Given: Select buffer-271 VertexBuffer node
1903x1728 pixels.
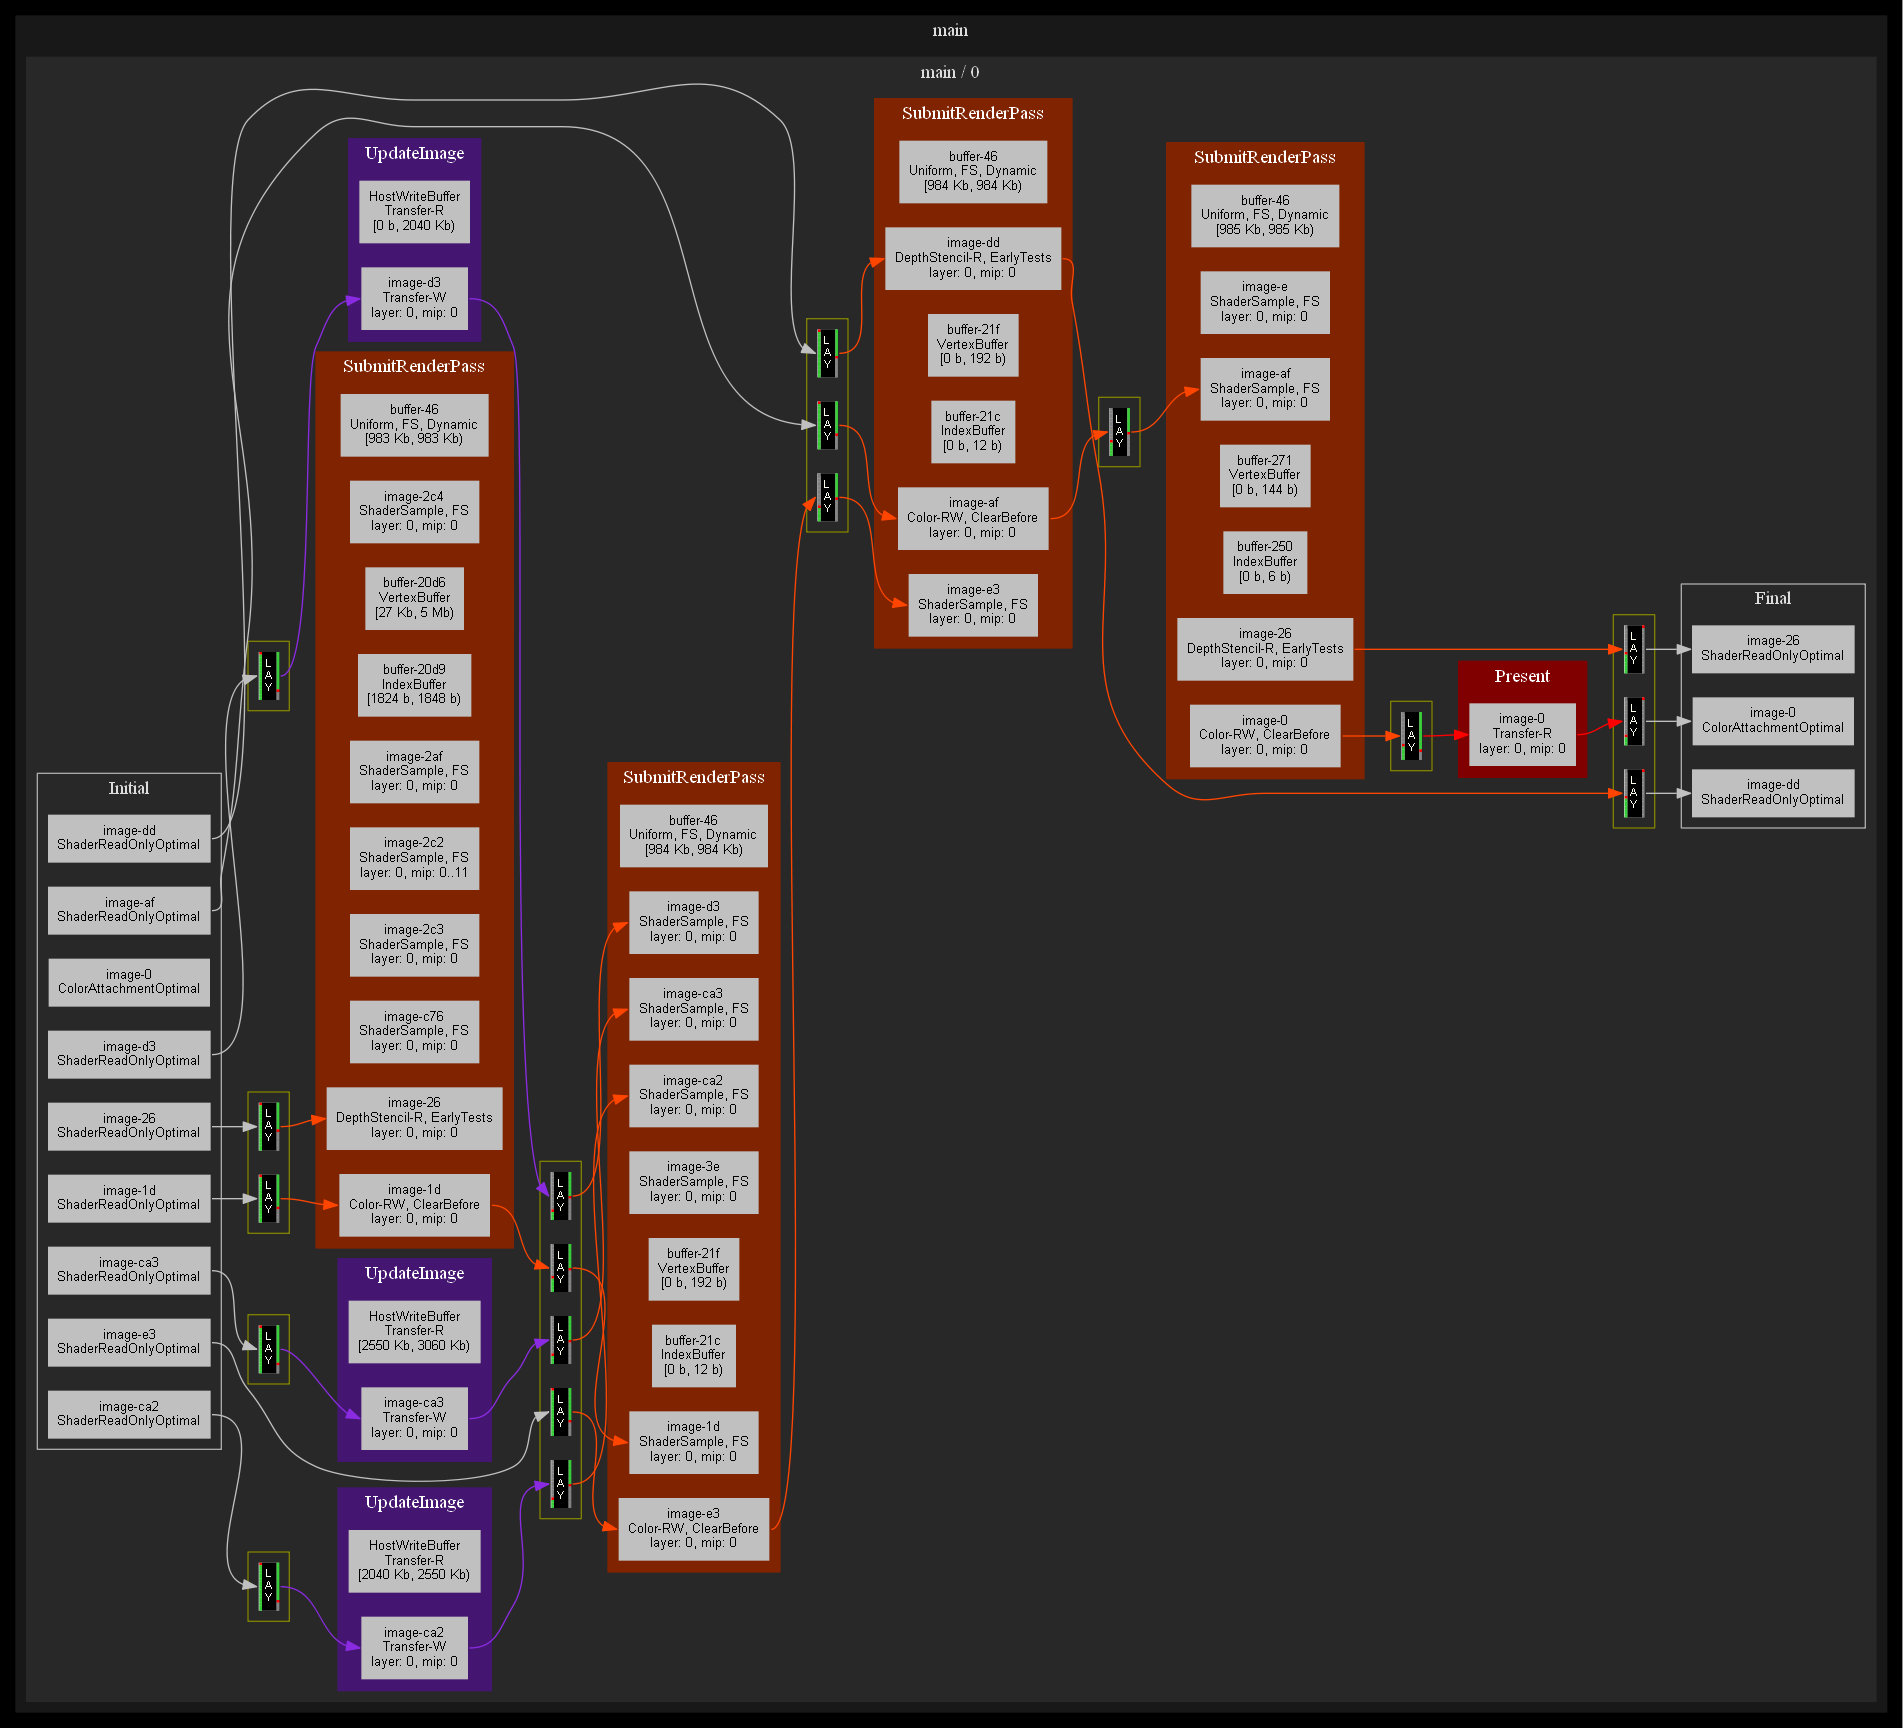Looking at the screenshot, I should pos(1264,475).
